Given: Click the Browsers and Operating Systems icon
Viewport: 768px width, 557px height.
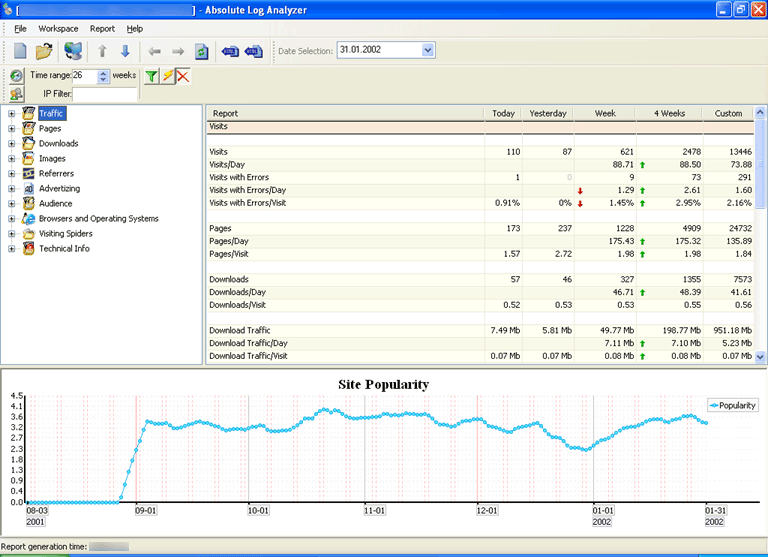Looking at the screenshot, I should click(x=29, y=218).
